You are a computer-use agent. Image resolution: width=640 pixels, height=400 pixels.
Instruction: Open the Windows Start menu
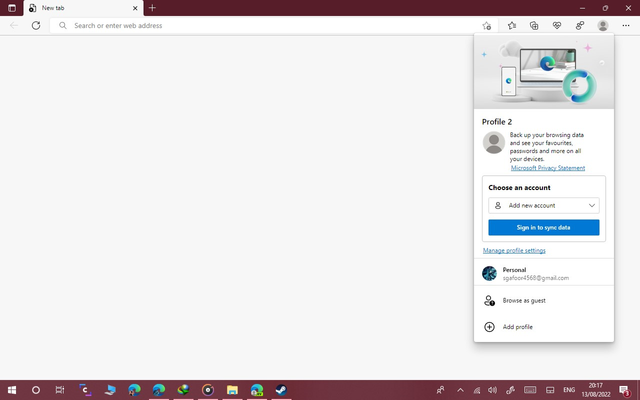click(12, 390)
